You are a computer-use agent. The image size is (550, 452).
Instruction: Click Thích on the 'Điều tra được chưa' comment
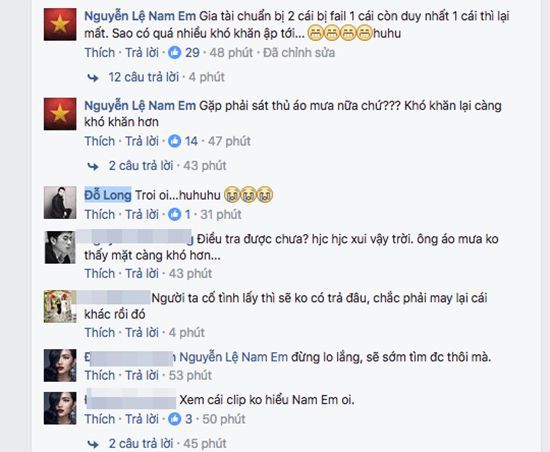(100, 273)
